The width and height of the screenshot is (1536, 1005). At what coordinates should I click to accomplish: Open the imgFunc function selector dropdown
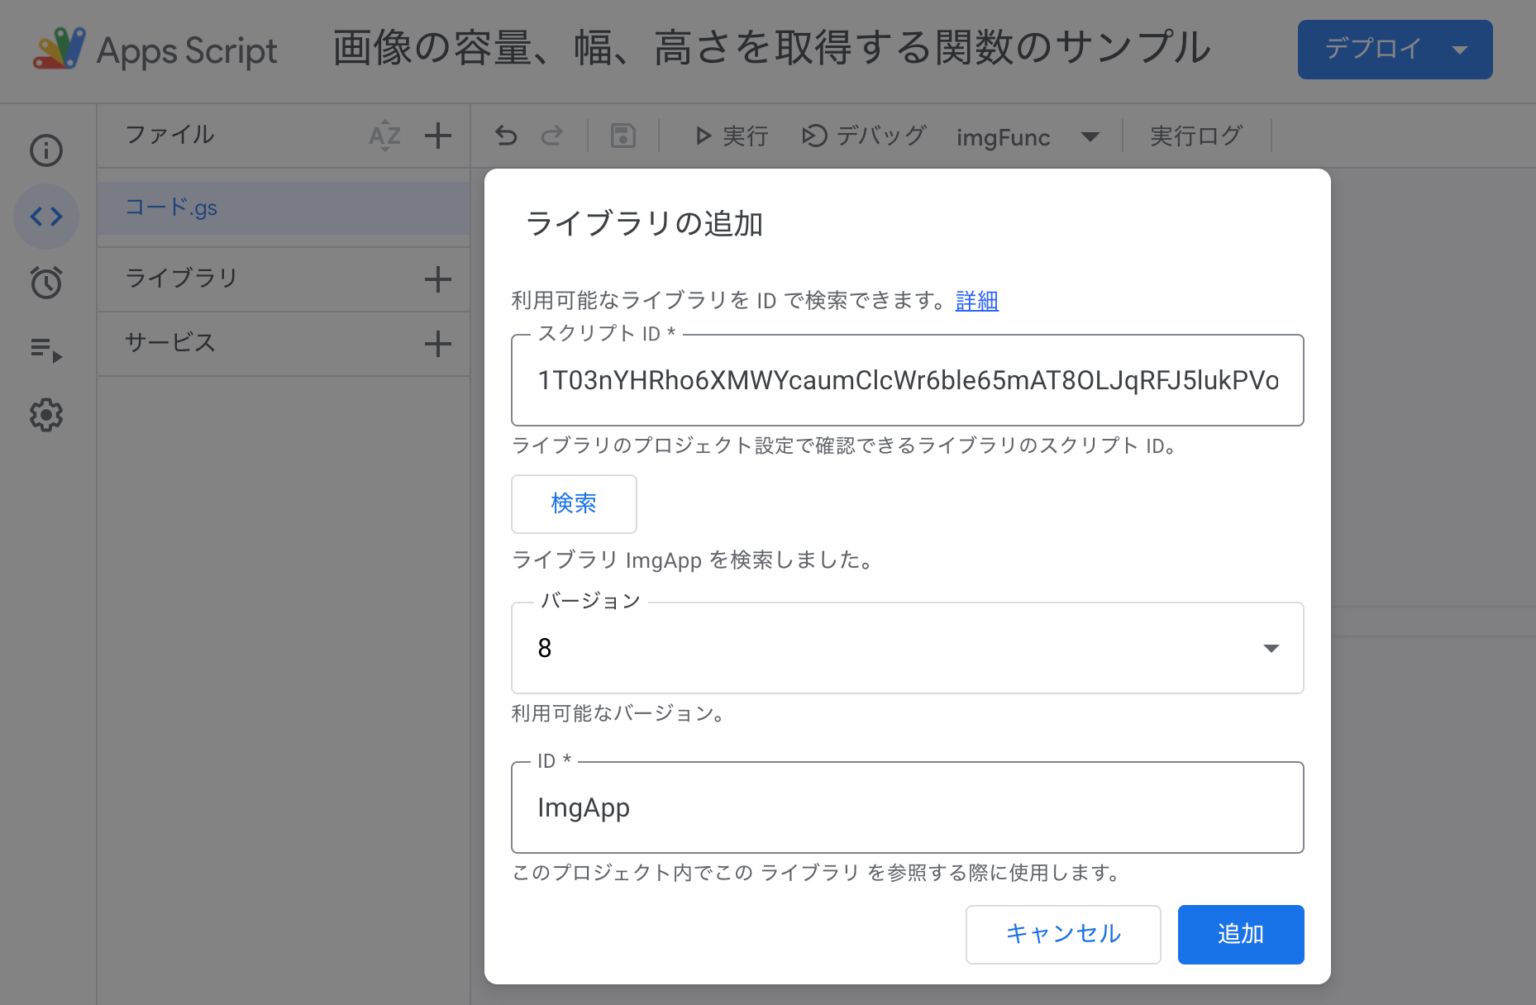[1090, 137]
